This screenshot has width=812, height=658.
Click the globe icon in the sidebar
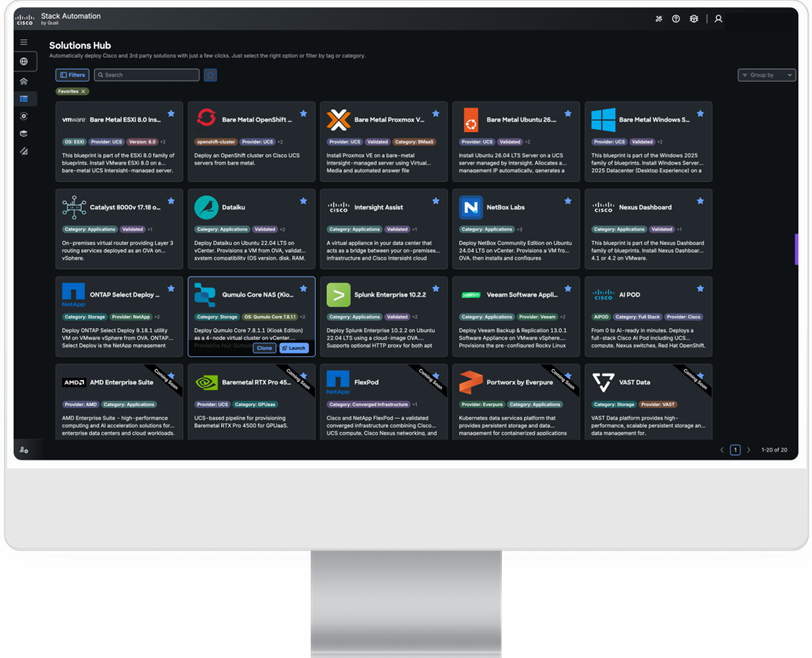pos(24,61)
